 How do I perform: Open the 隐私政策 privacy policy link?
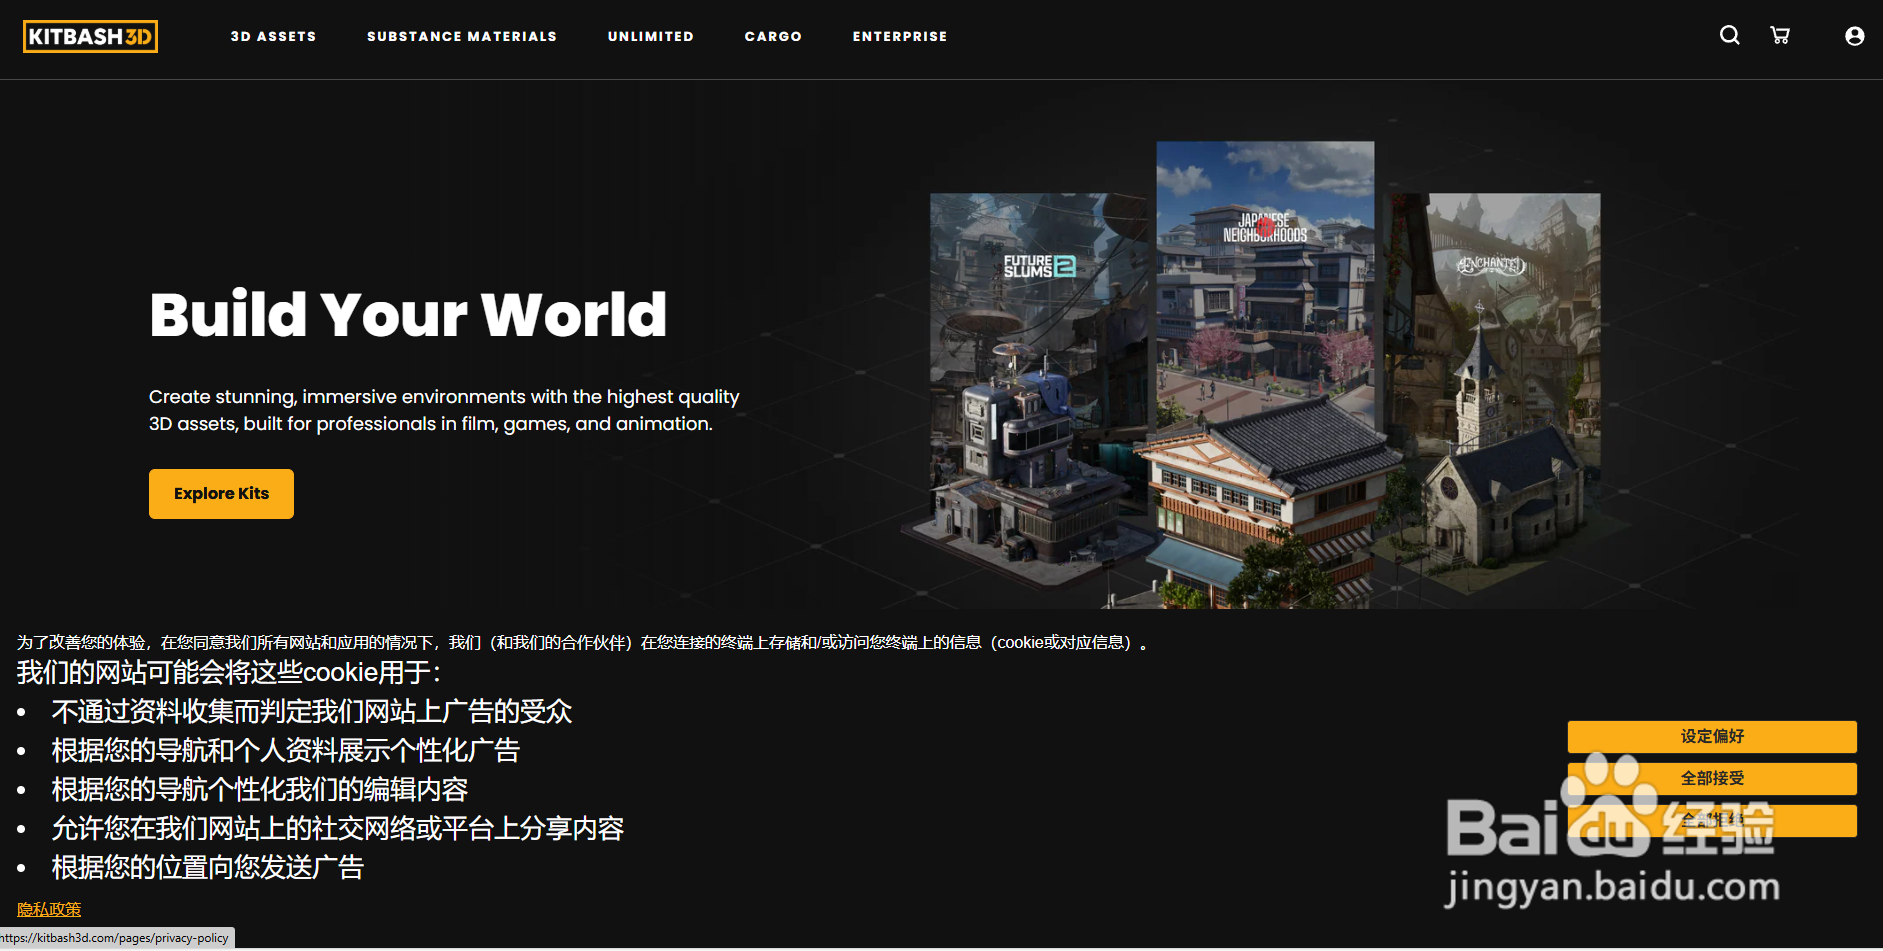point(48,909)
